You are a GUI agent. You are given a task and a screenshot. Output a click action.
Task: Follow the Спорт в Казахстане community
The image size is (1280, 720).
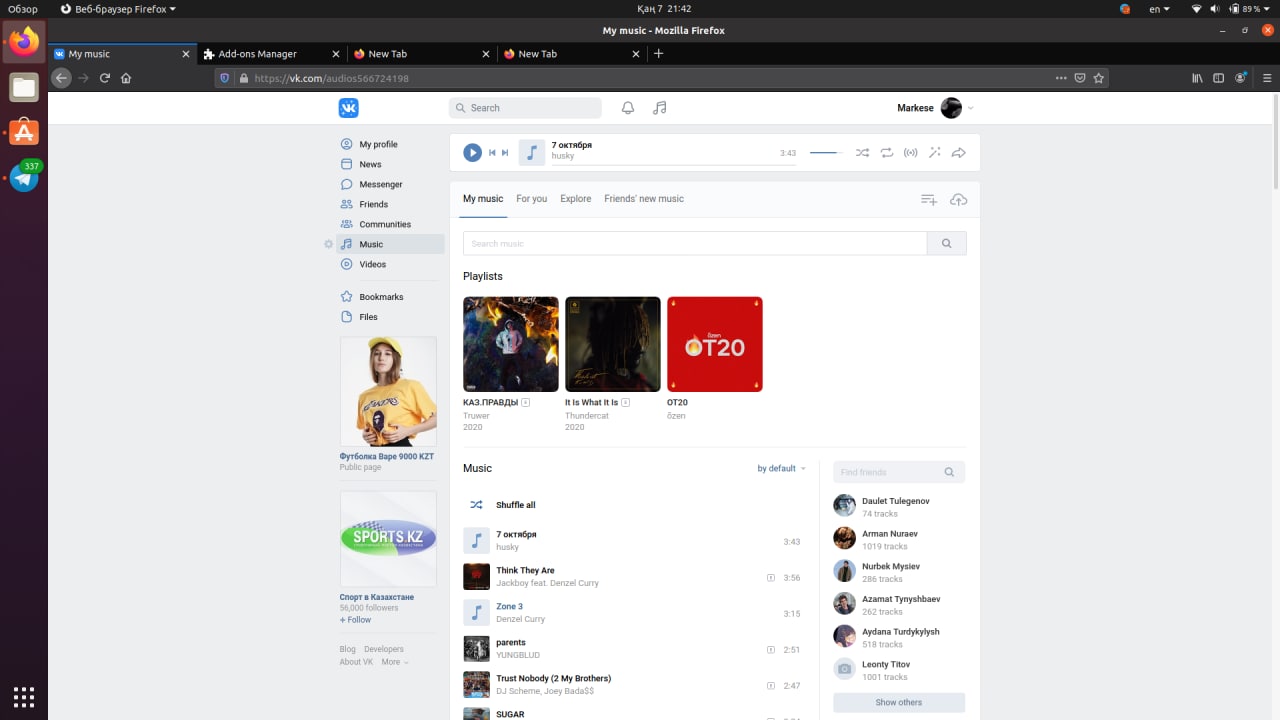click(x=355, y=620)
